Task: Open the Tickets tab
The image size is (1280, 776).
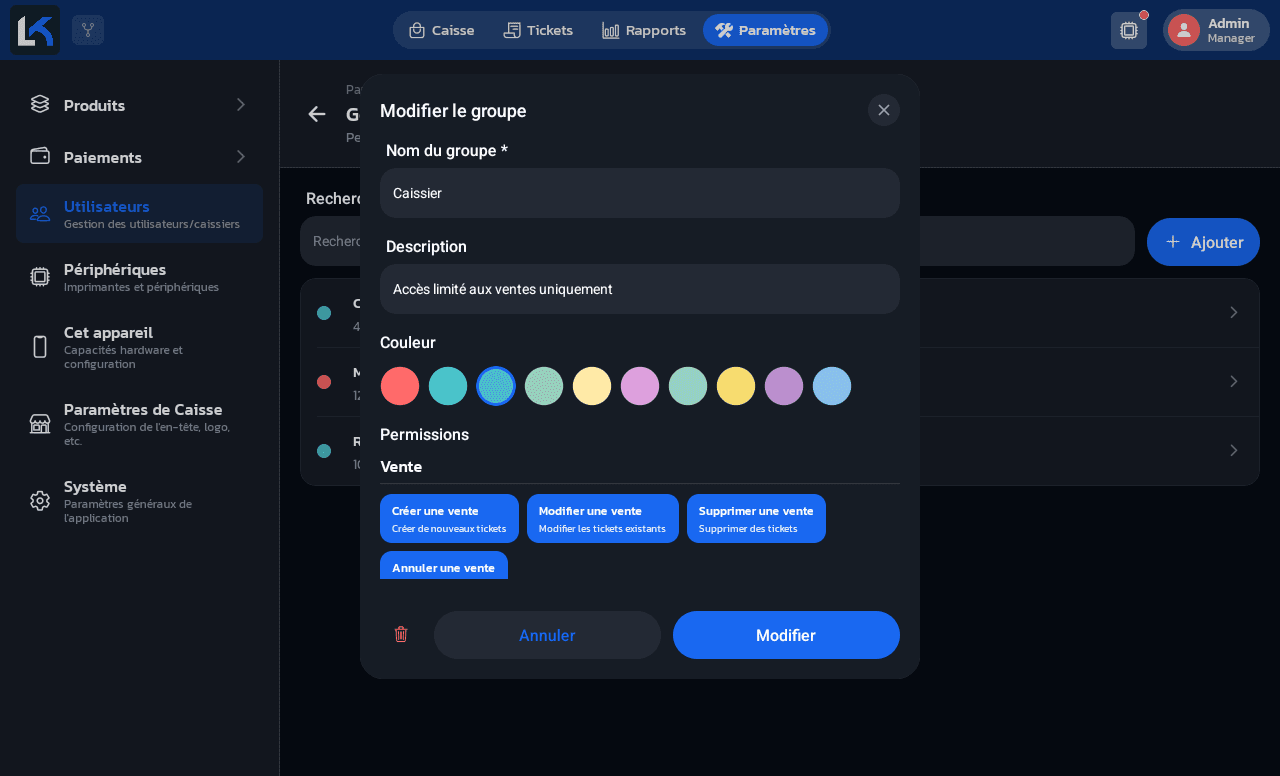Action: click(x=538, y=30)
